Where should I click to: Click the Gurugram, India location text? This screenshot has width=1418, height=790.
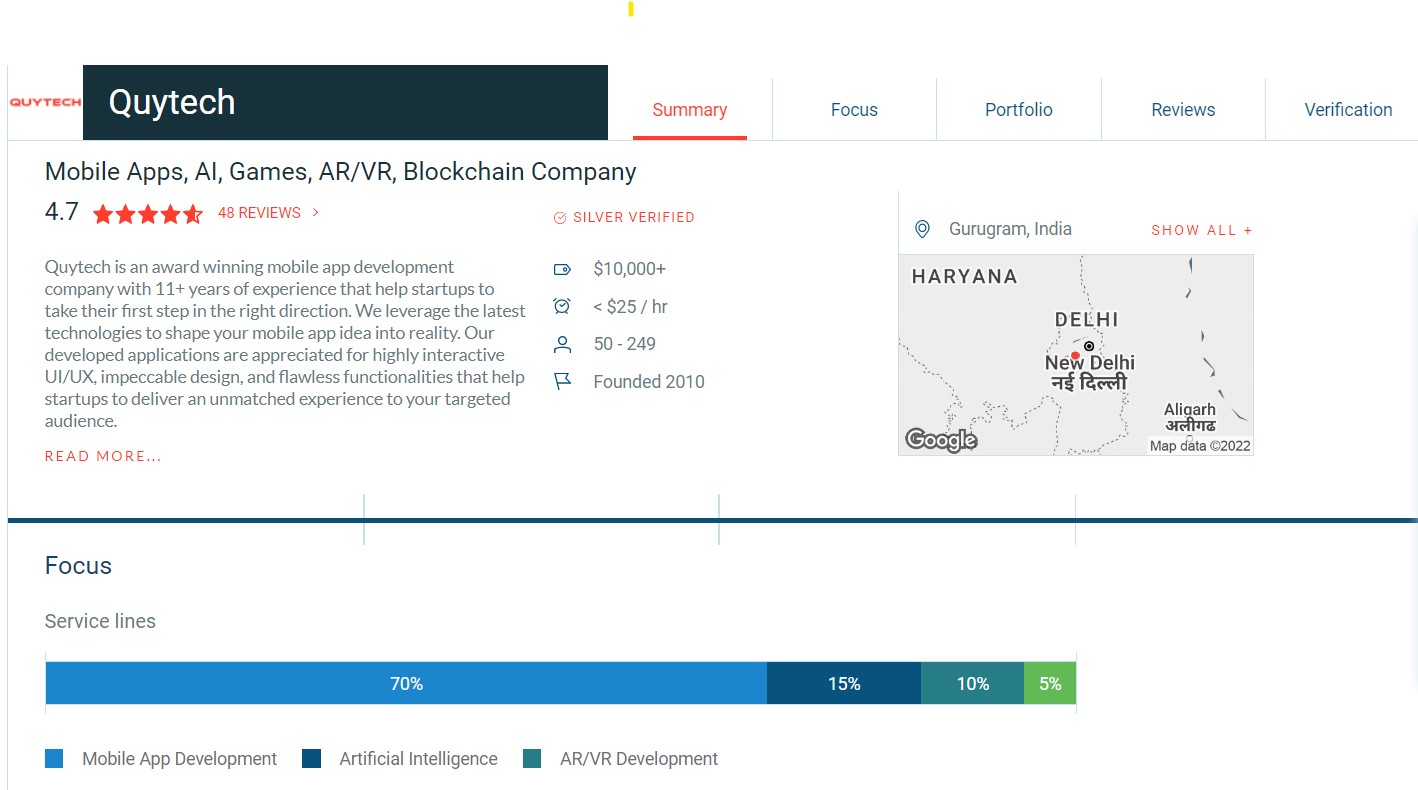pyautogui.click(x=1010, y=229)
